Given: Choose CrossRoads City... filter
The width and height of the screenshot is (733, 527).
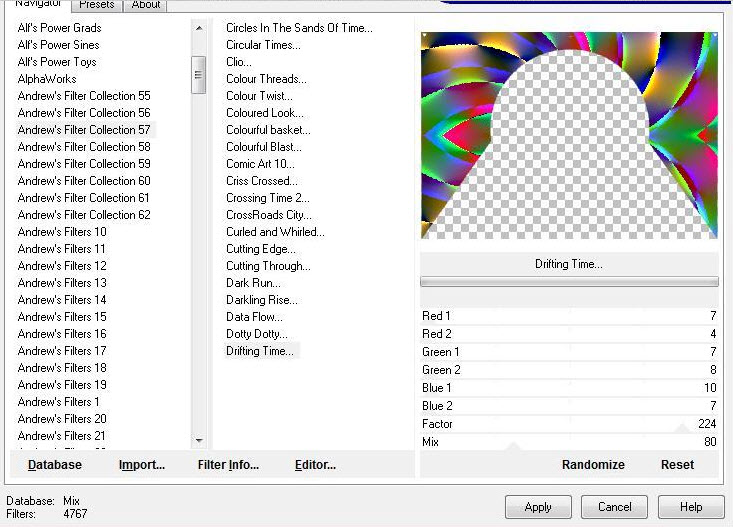Looking at the screenshot, I should 269,215.
